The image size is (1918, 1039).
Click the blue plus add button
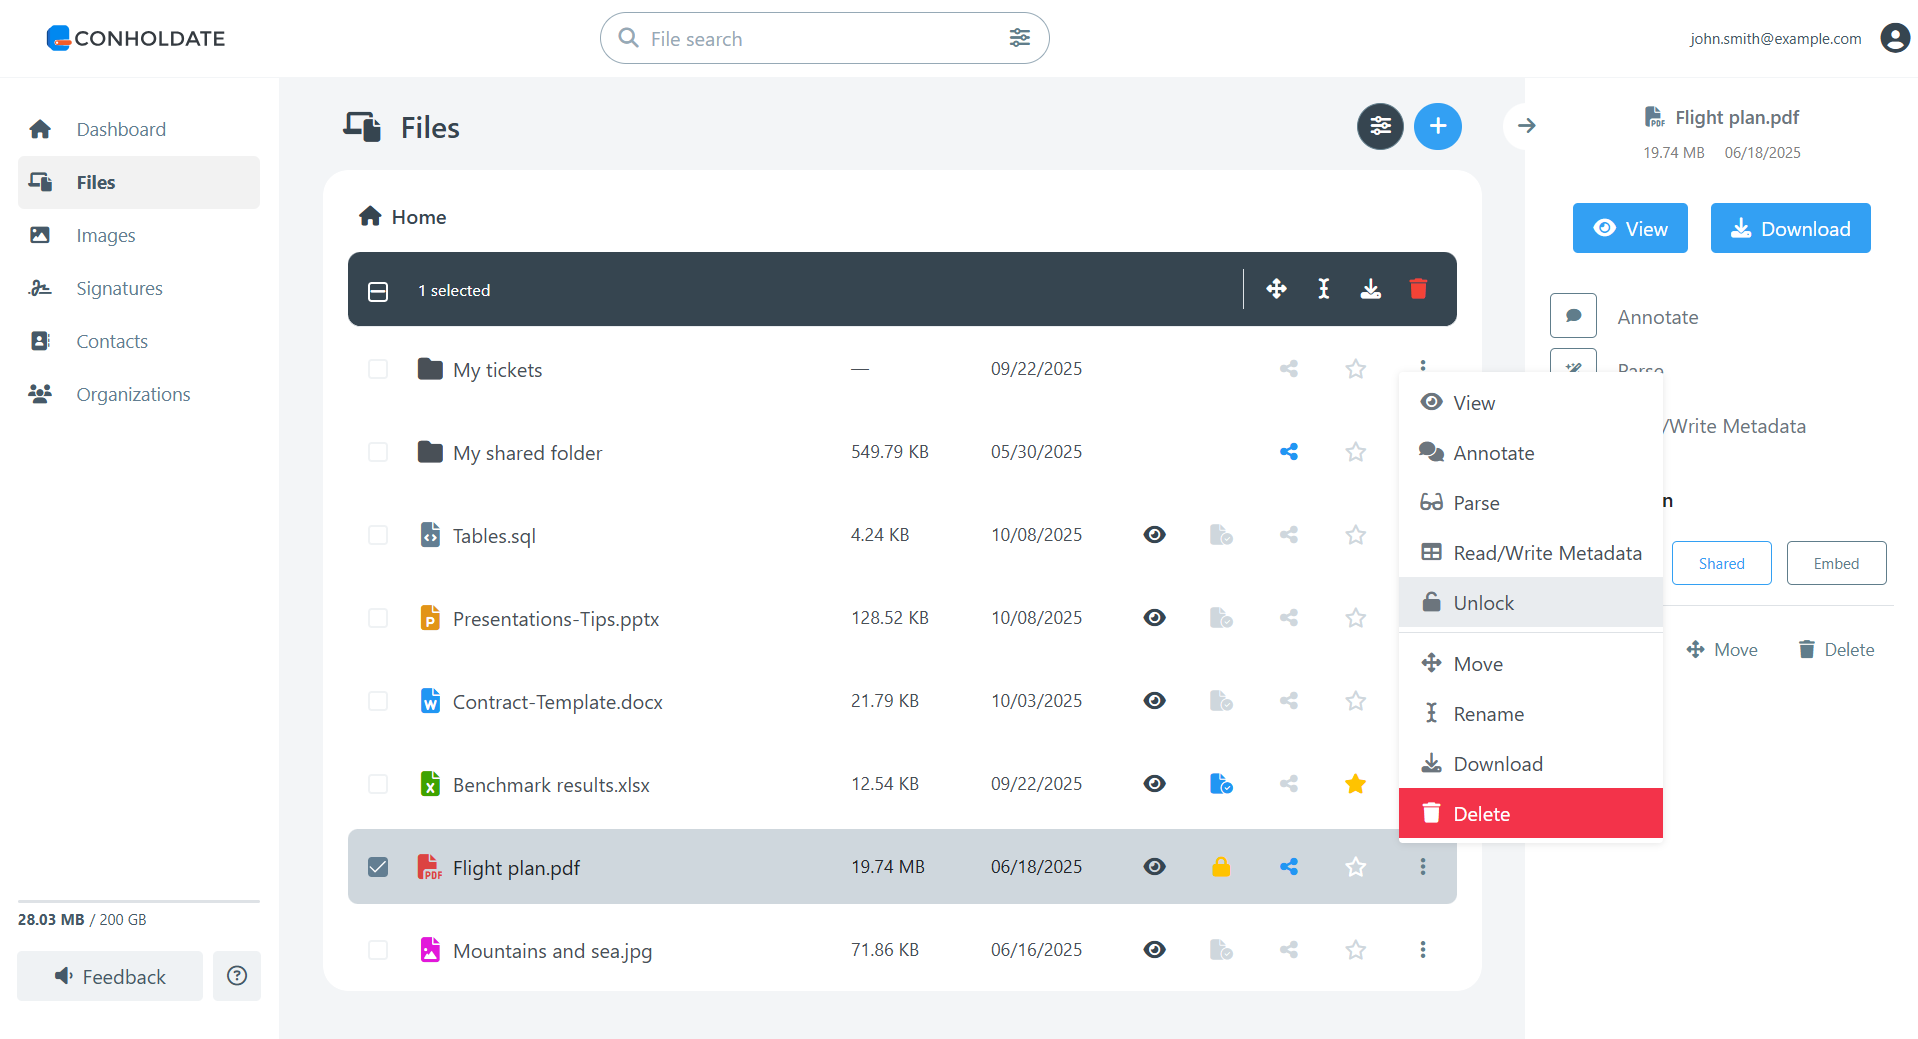coord(1437,126)
